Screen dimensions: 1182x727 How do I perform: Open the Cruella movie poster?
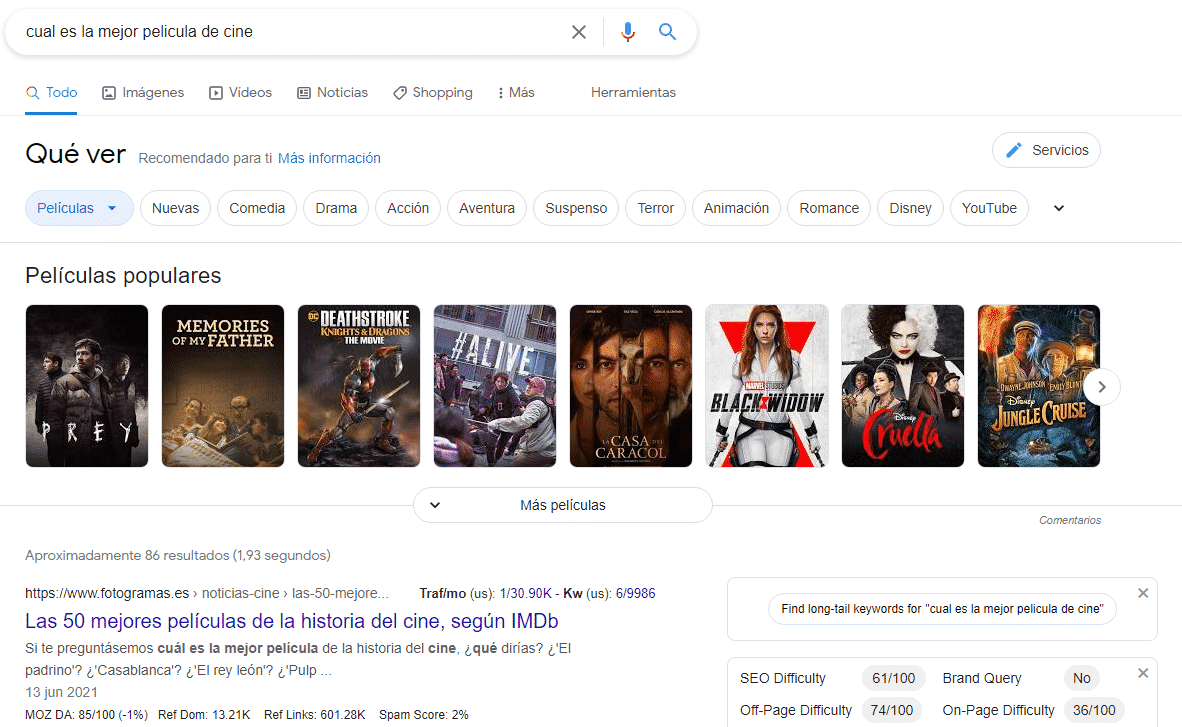(x=903, y=386)
